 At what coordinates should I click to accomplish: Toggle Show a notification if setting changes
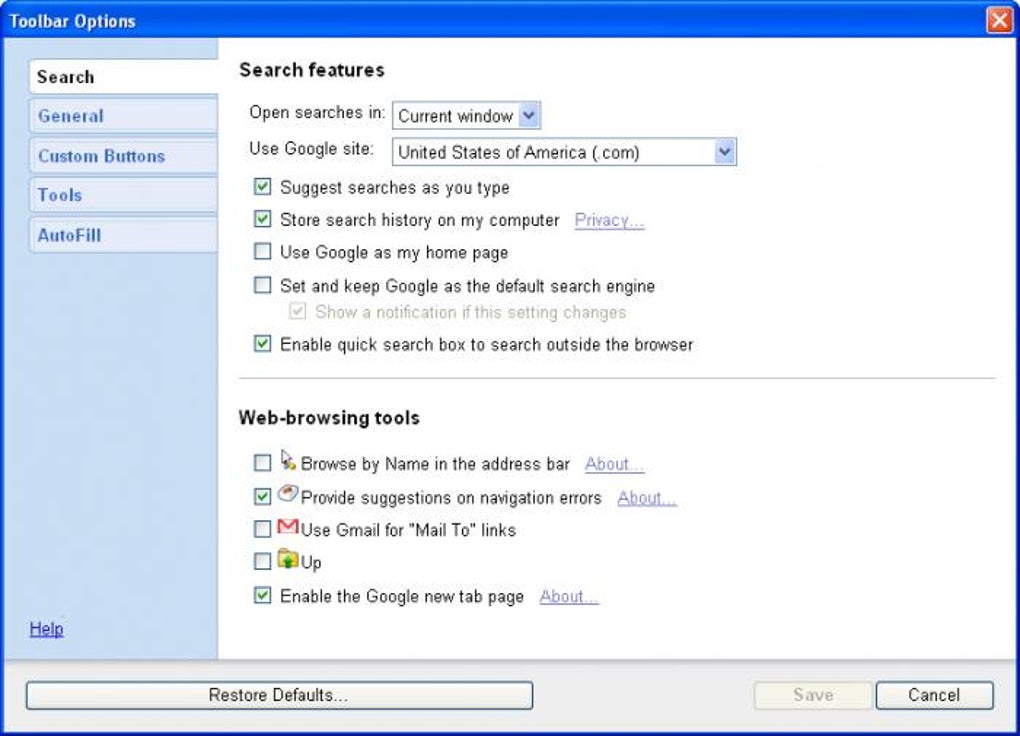297,311
